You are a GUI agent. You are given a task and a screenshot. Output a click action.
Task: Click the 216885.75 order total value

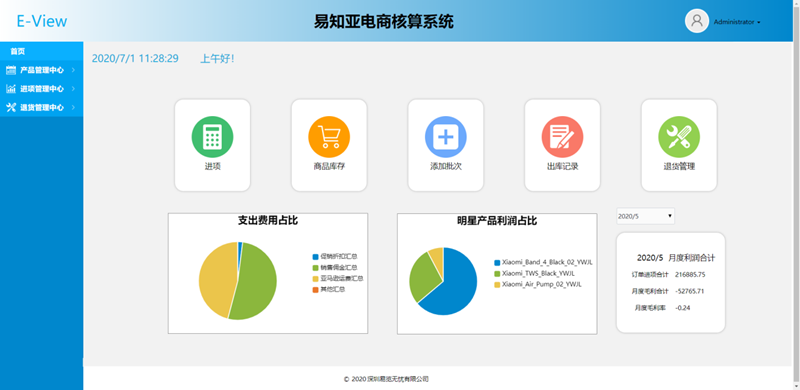[x=690, y=275]
